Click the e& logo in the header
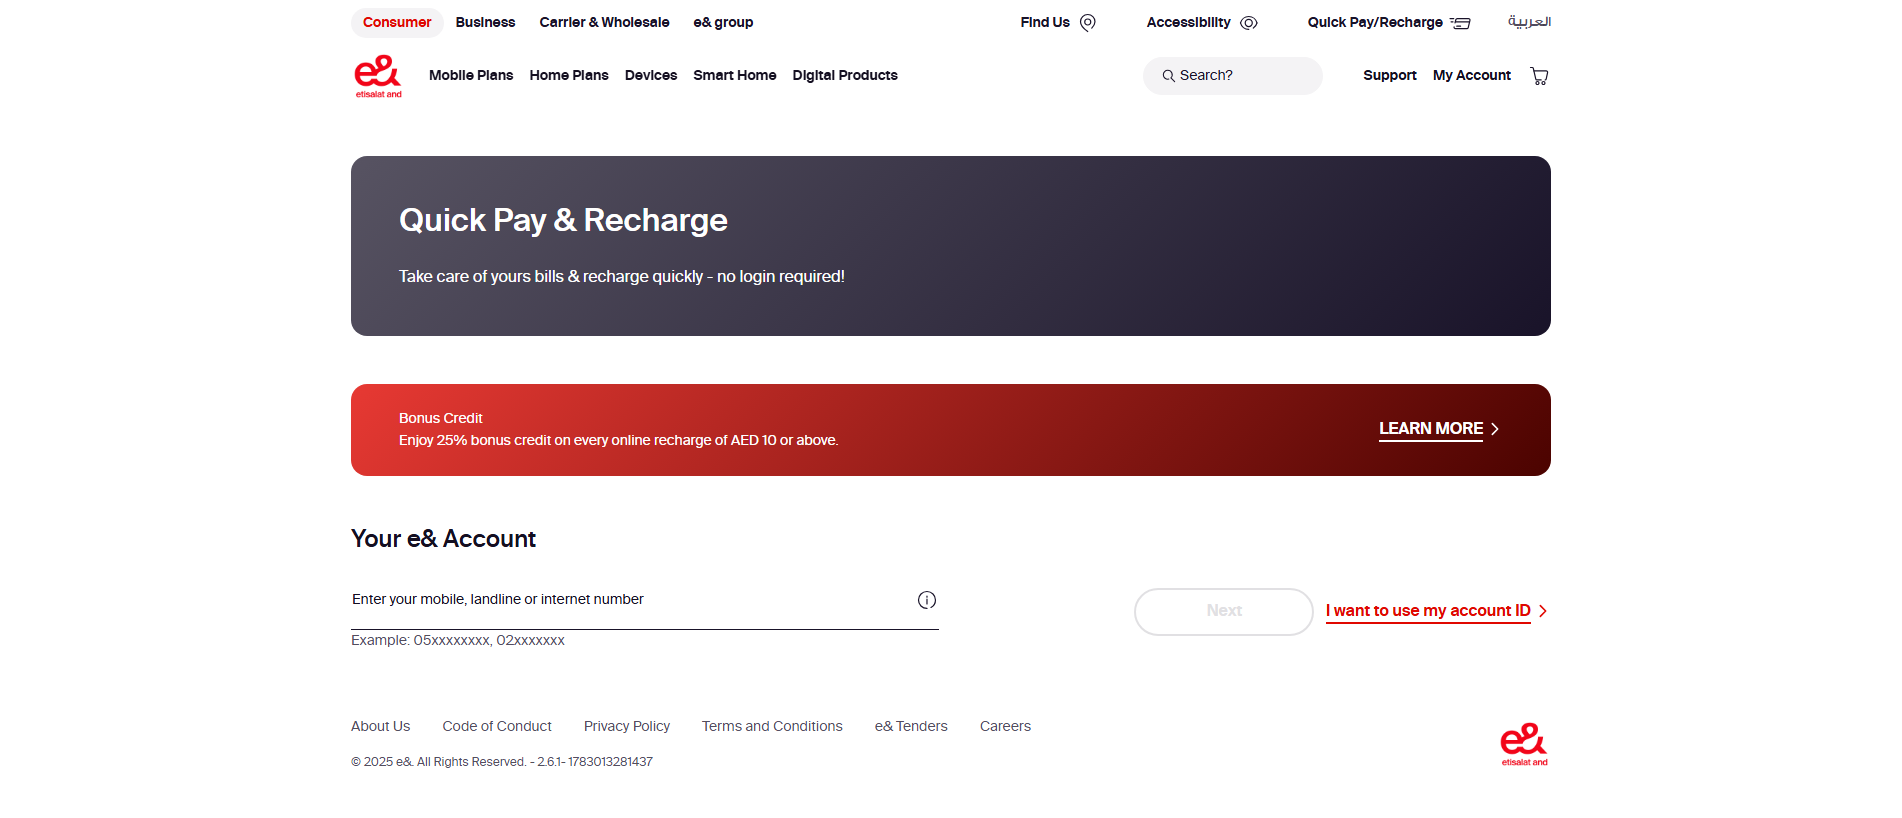The height and width of the screenshot is (818, 1902). coord(378,77)
